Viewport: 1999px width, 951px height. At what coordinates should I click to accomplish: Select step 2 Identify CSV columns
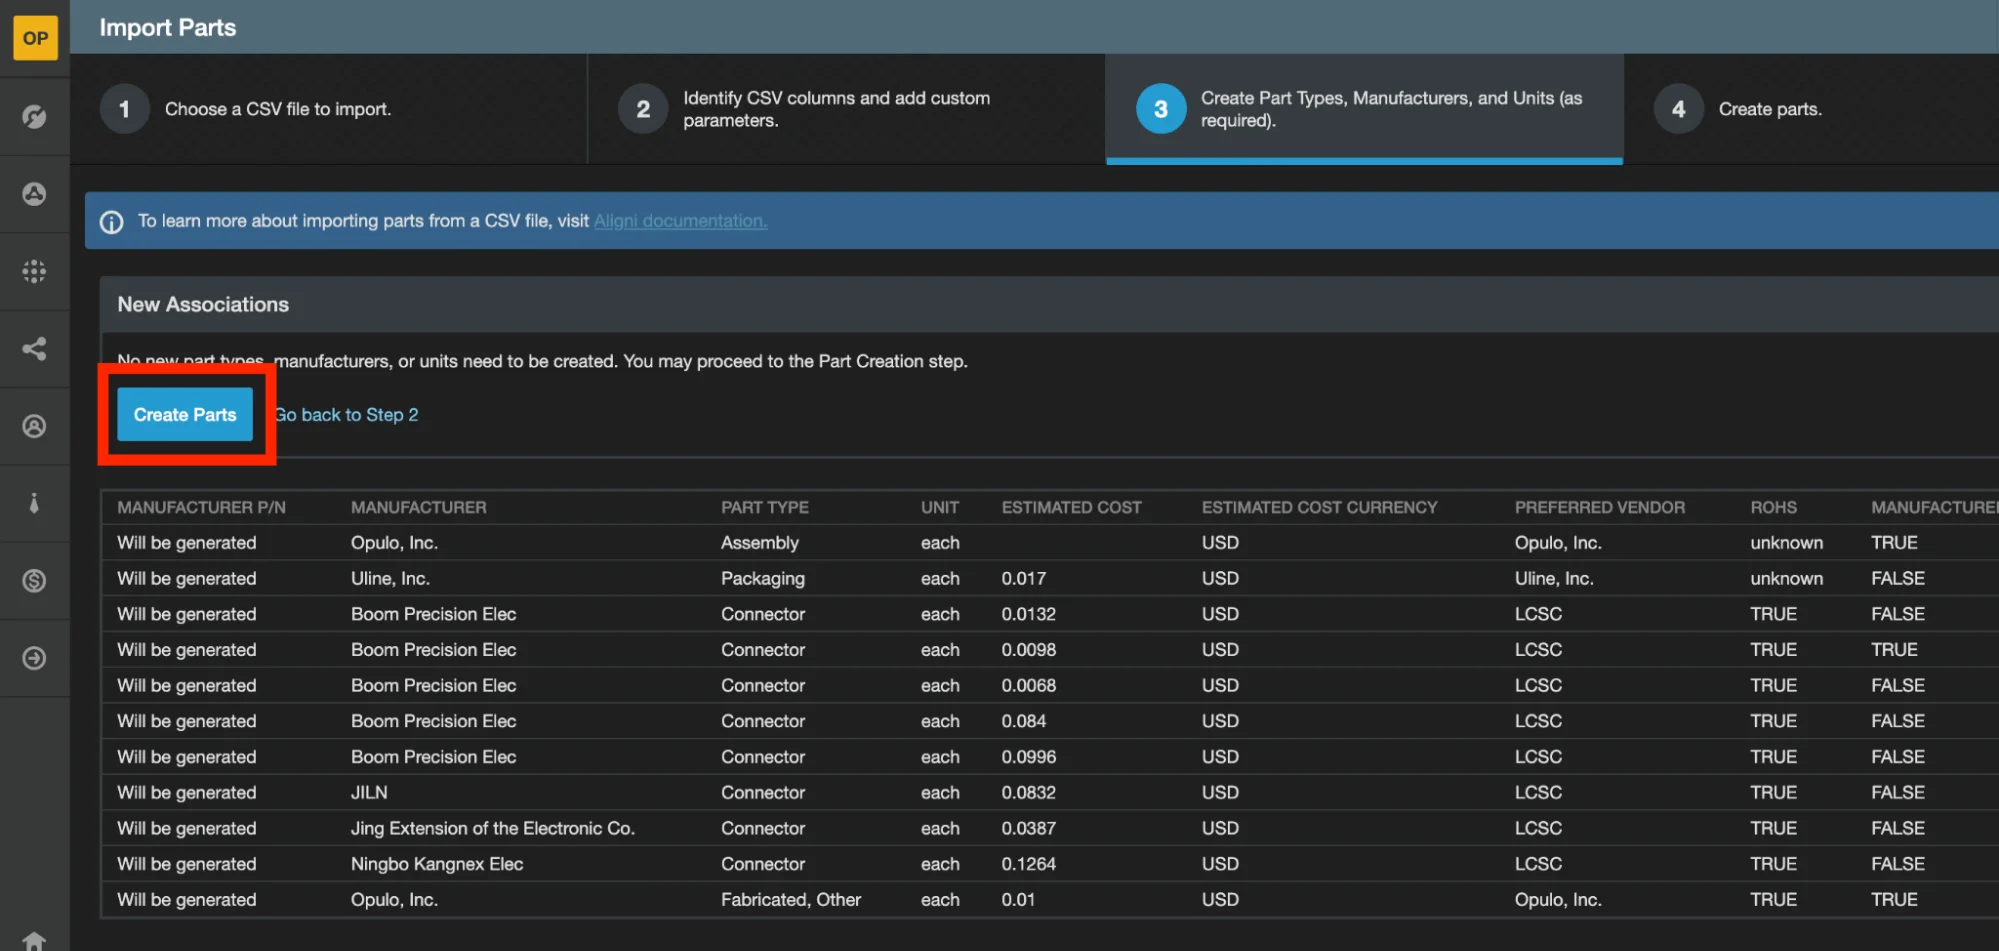tap(836, 109)
